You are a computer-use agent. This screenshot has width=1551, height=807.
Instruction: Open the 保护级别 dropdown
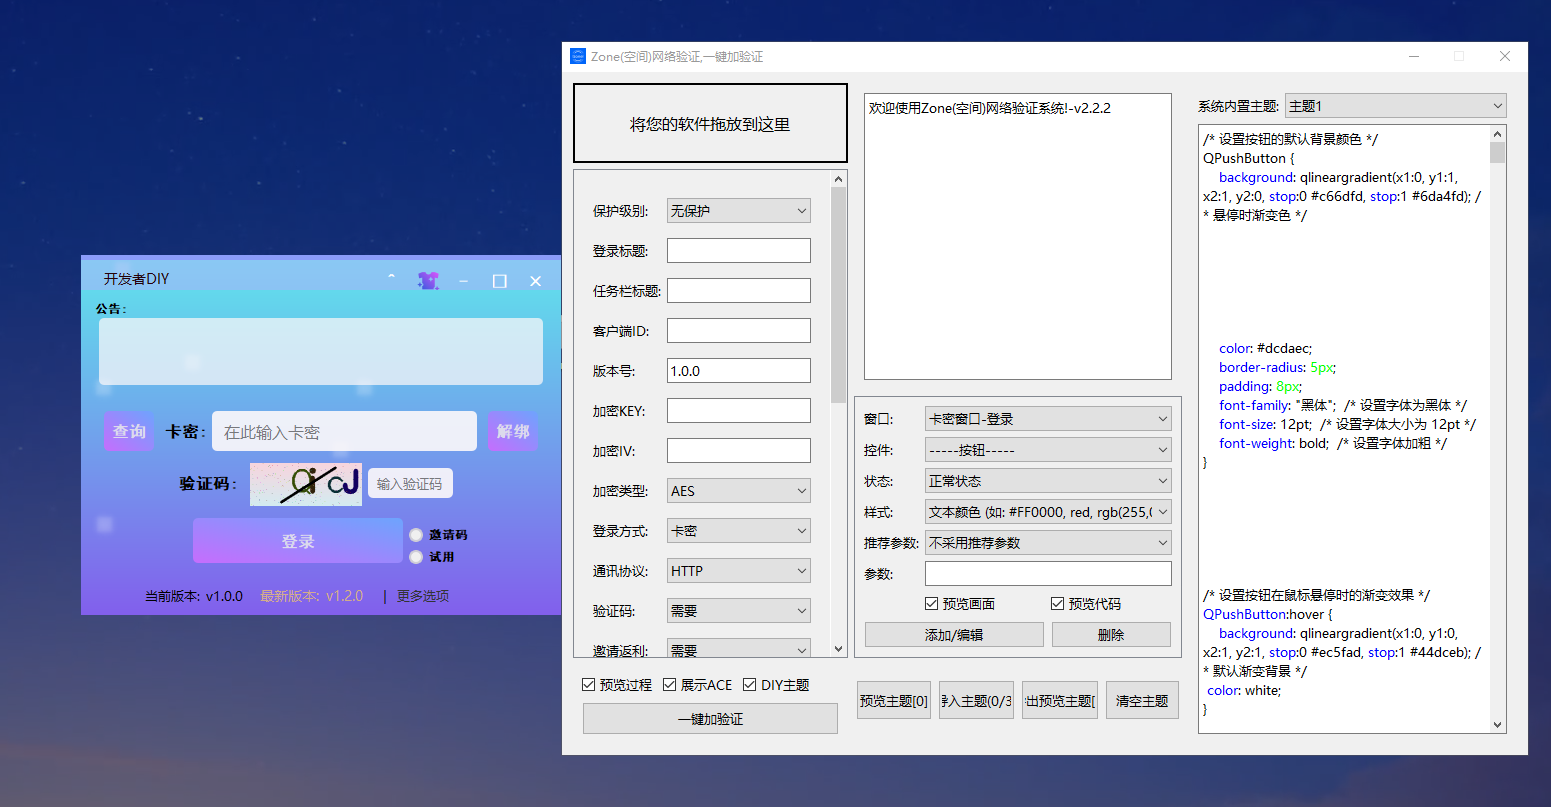click(x=739, y=211)
